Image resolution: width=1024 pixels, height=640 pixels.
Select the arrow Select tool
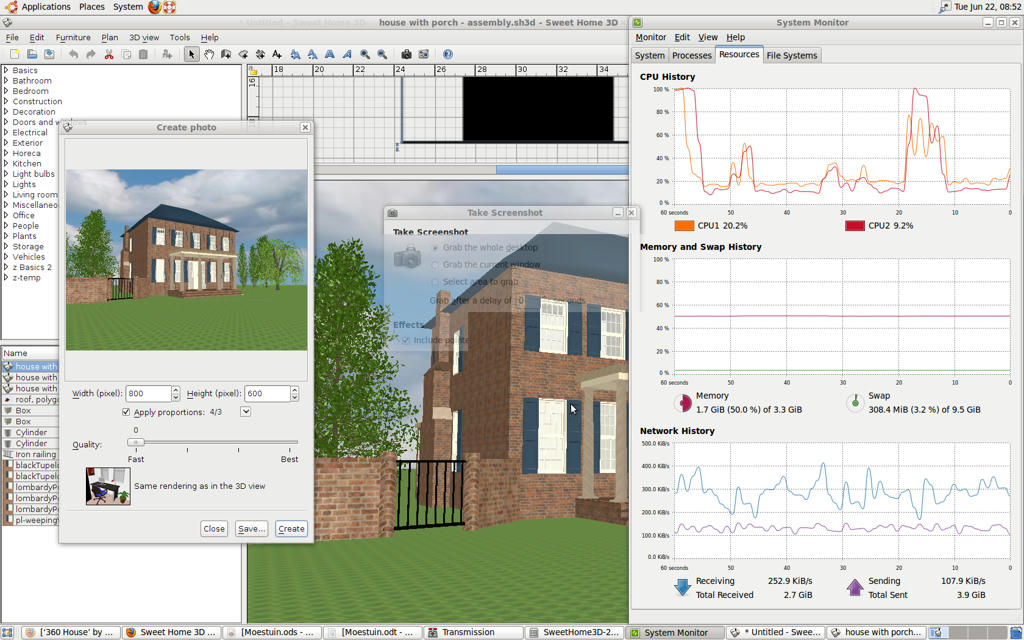(x=191, y=54)
